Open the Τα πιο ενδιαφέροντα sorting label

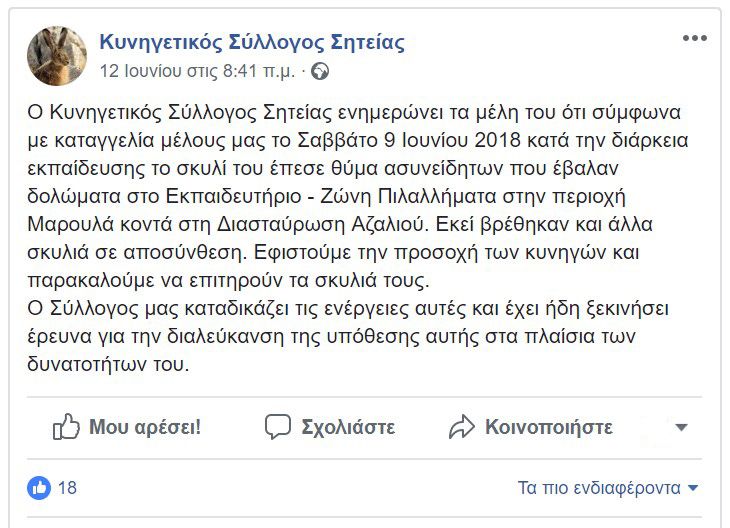598,488
